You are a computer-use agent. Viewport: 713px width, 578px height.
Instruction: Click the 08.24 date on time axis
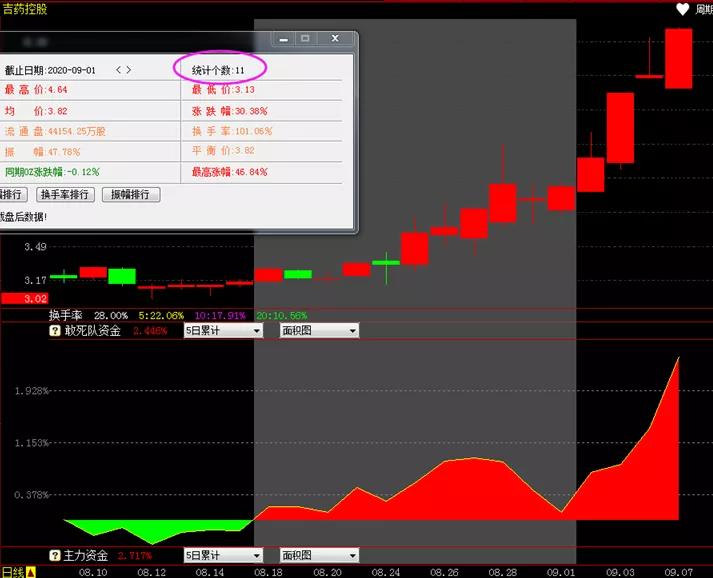click(385, 573)
